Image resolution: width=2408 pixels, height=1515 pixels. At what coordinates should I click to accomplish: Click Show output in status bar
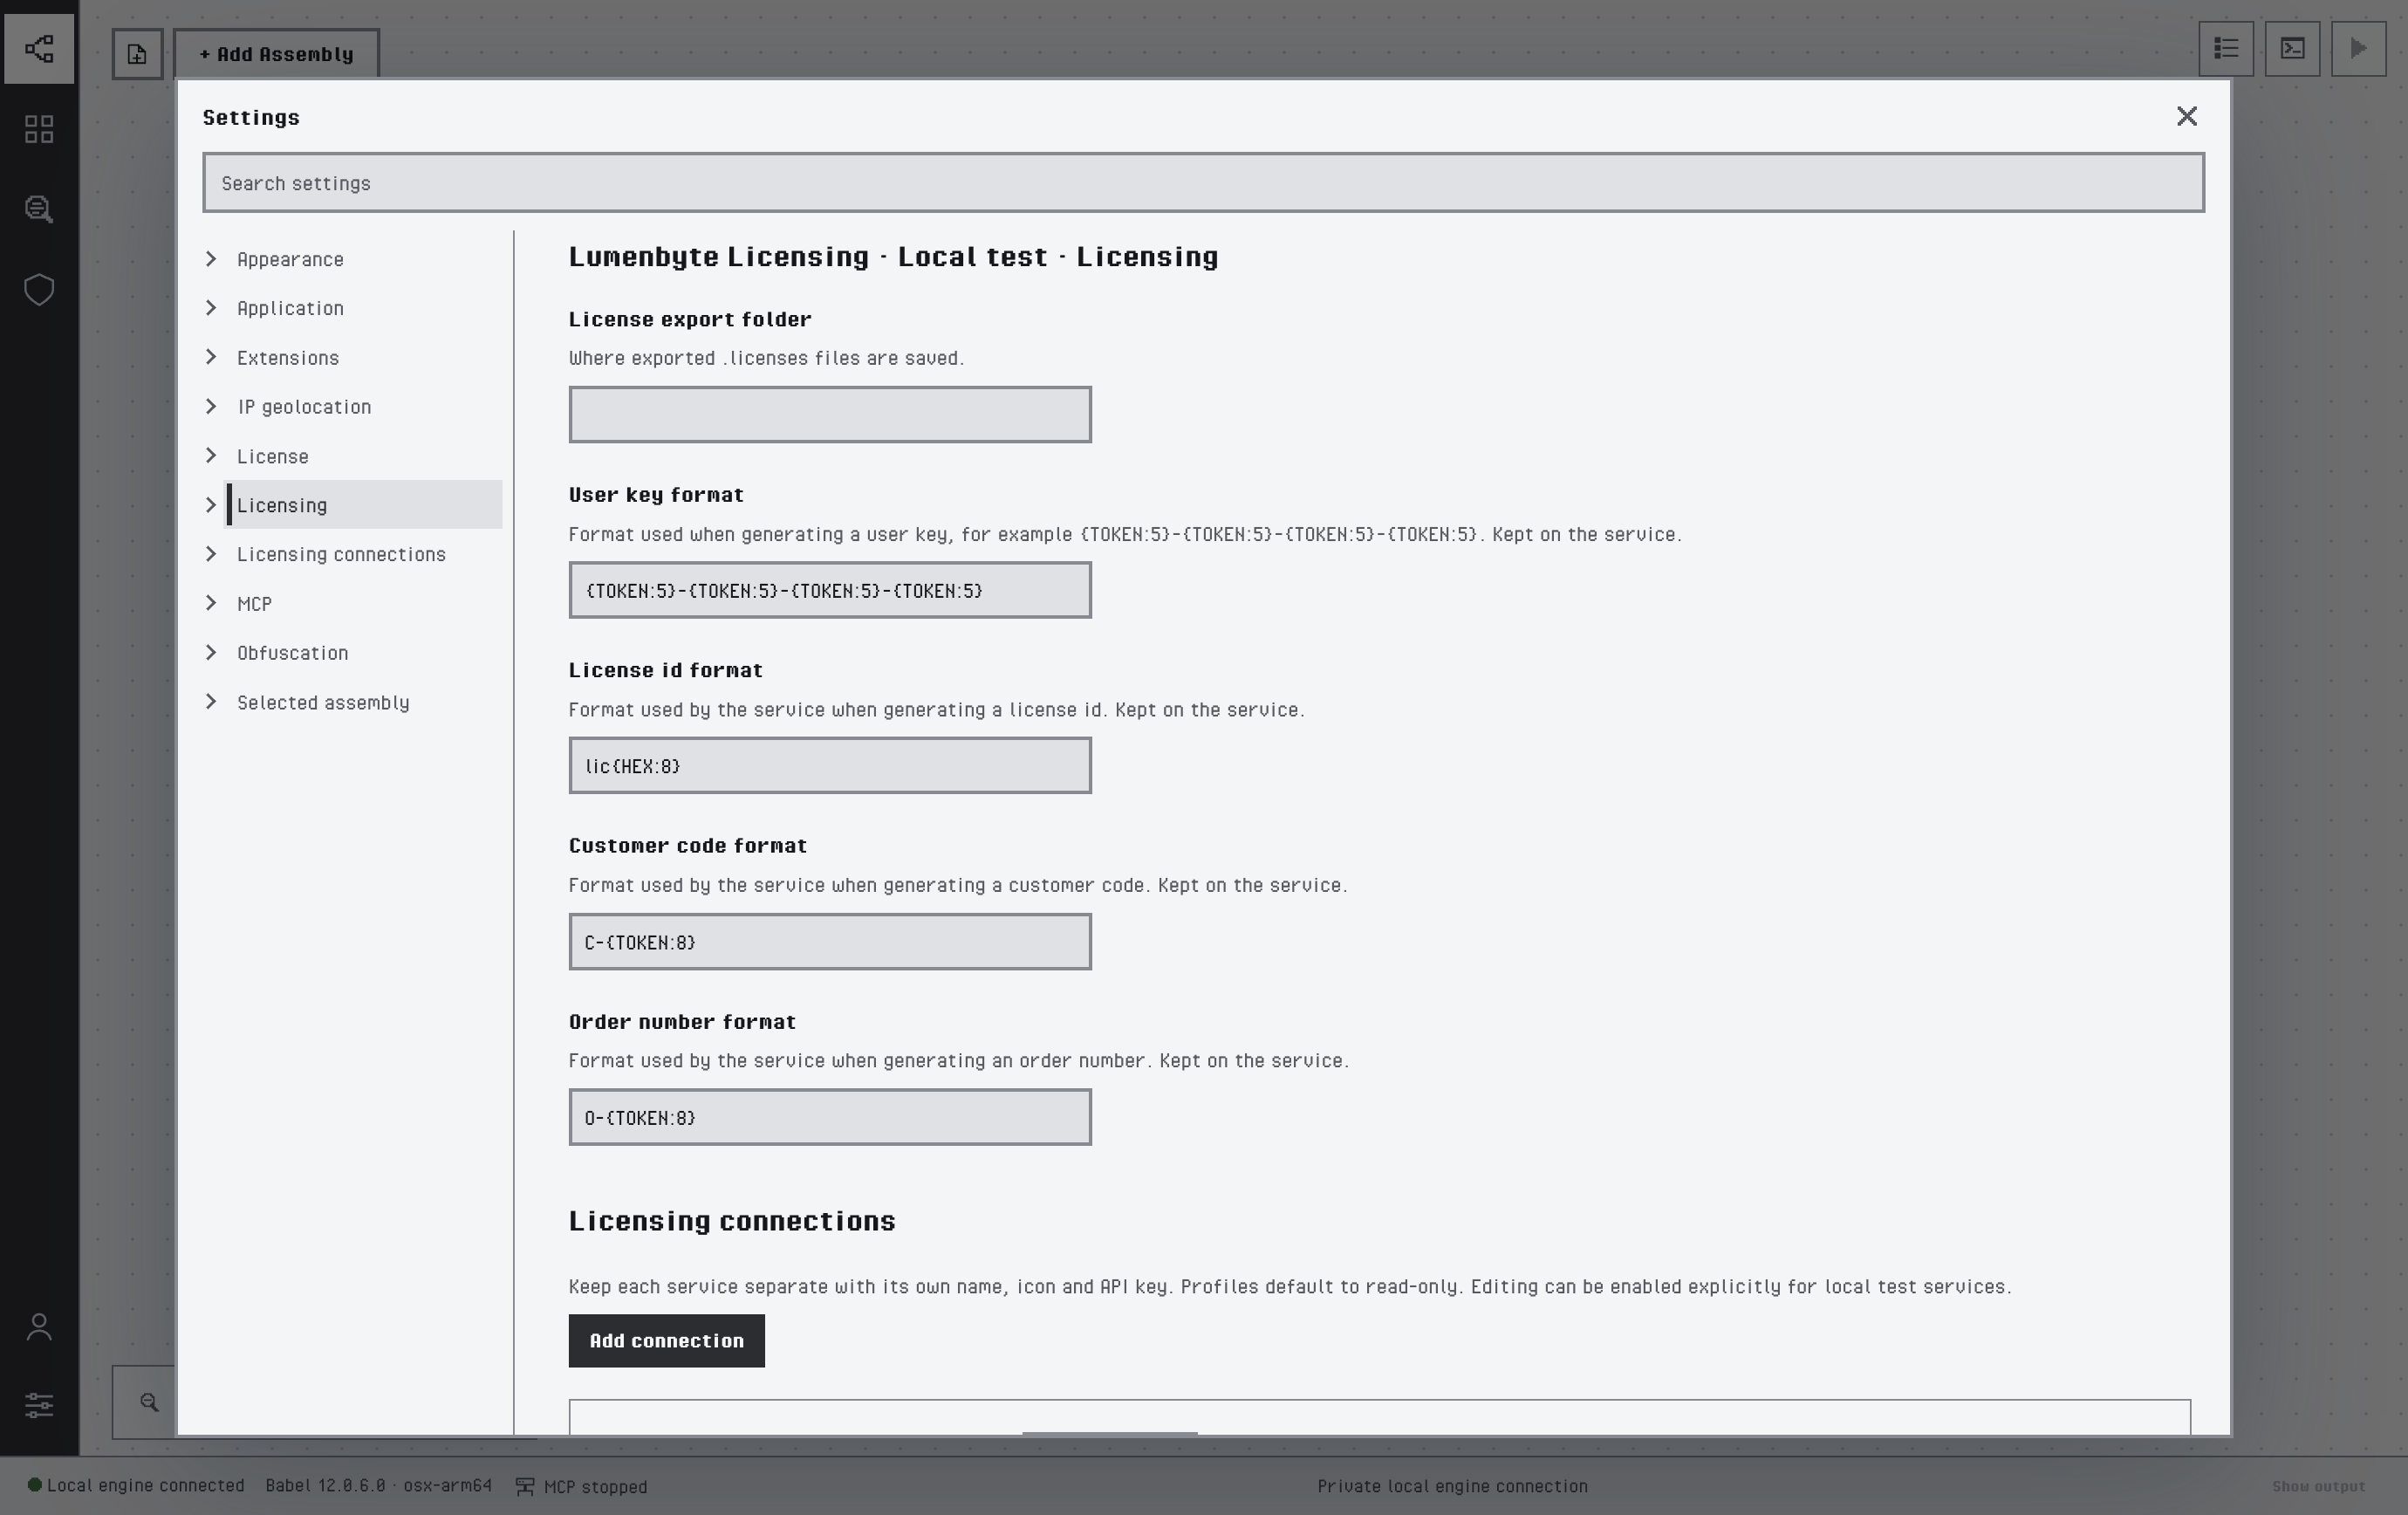(x=2318, y=1486)
